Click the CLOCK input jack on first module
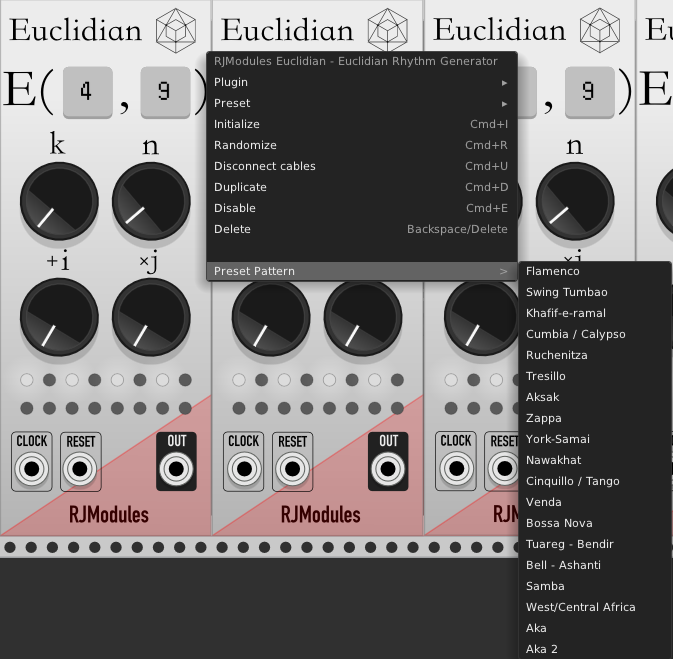Viewport: 673px width, 659px height. (32, 469)
